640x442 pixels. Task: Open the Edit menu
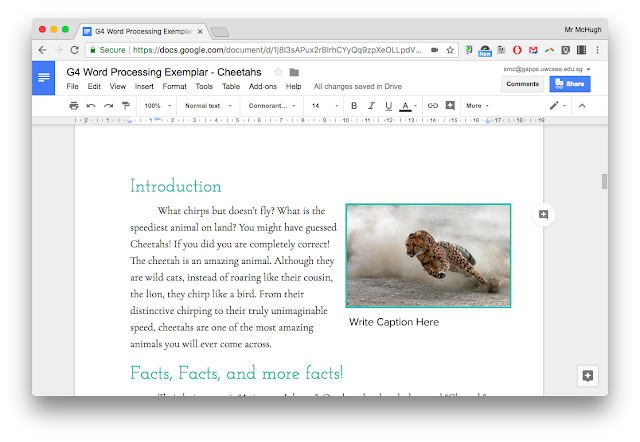94,87
